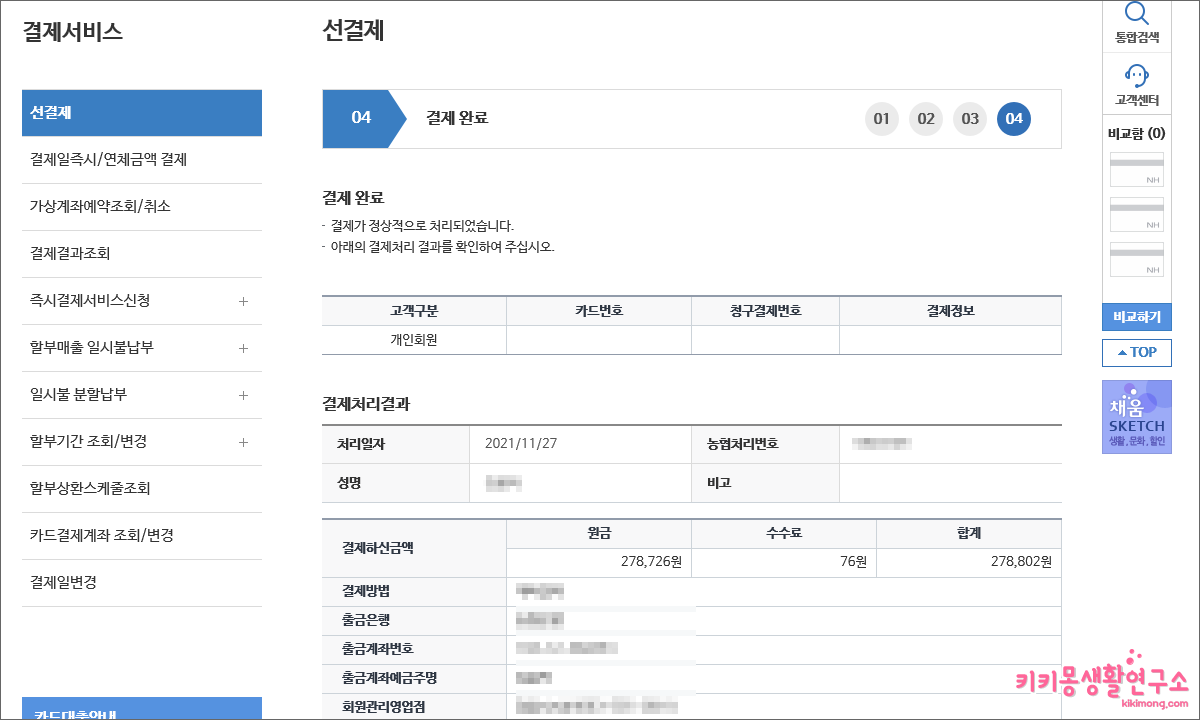Expand the 할부매출 일시불납부 menu
The width and height of the screenshot is (1200, 720).
point(141,348)
